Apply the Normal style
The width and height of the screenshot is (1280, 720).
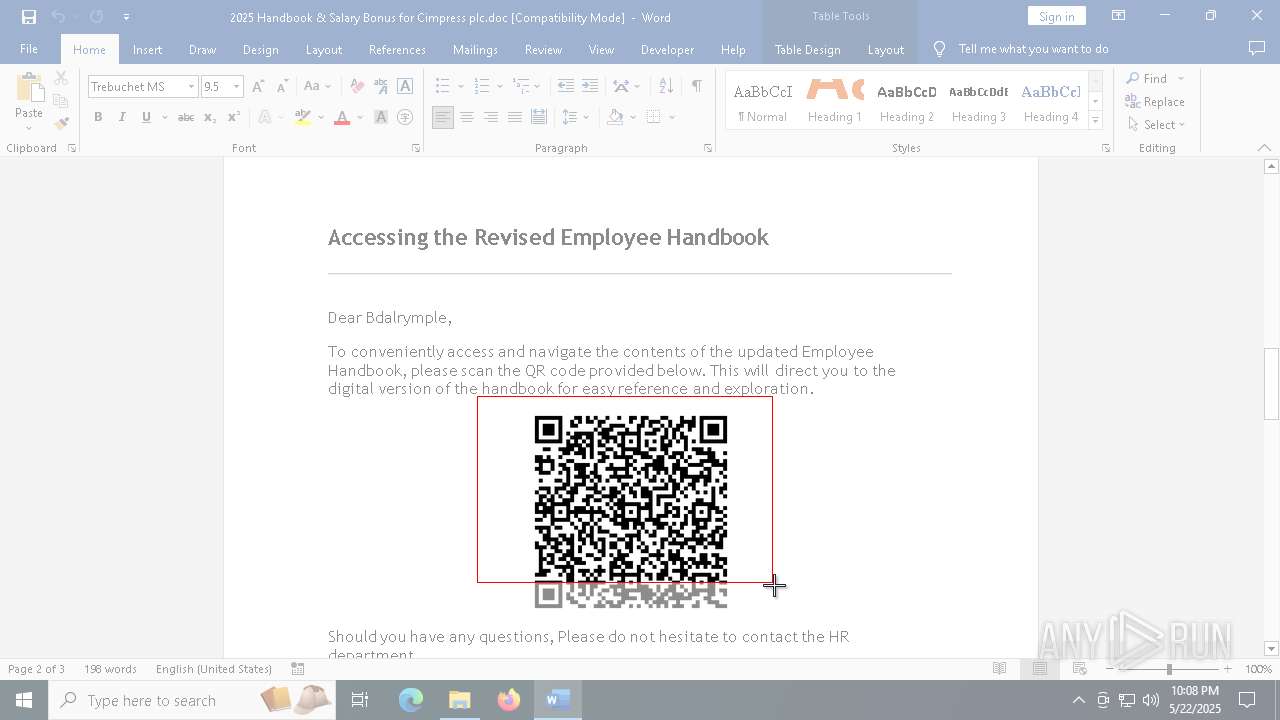763,102
